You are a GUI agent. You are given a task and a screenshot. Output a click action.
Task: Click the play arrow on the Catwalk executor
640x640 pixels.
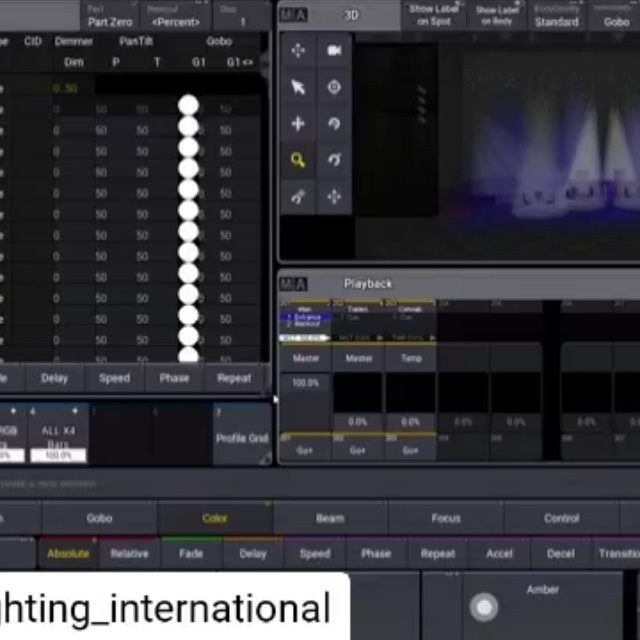[x=432, y=338]
